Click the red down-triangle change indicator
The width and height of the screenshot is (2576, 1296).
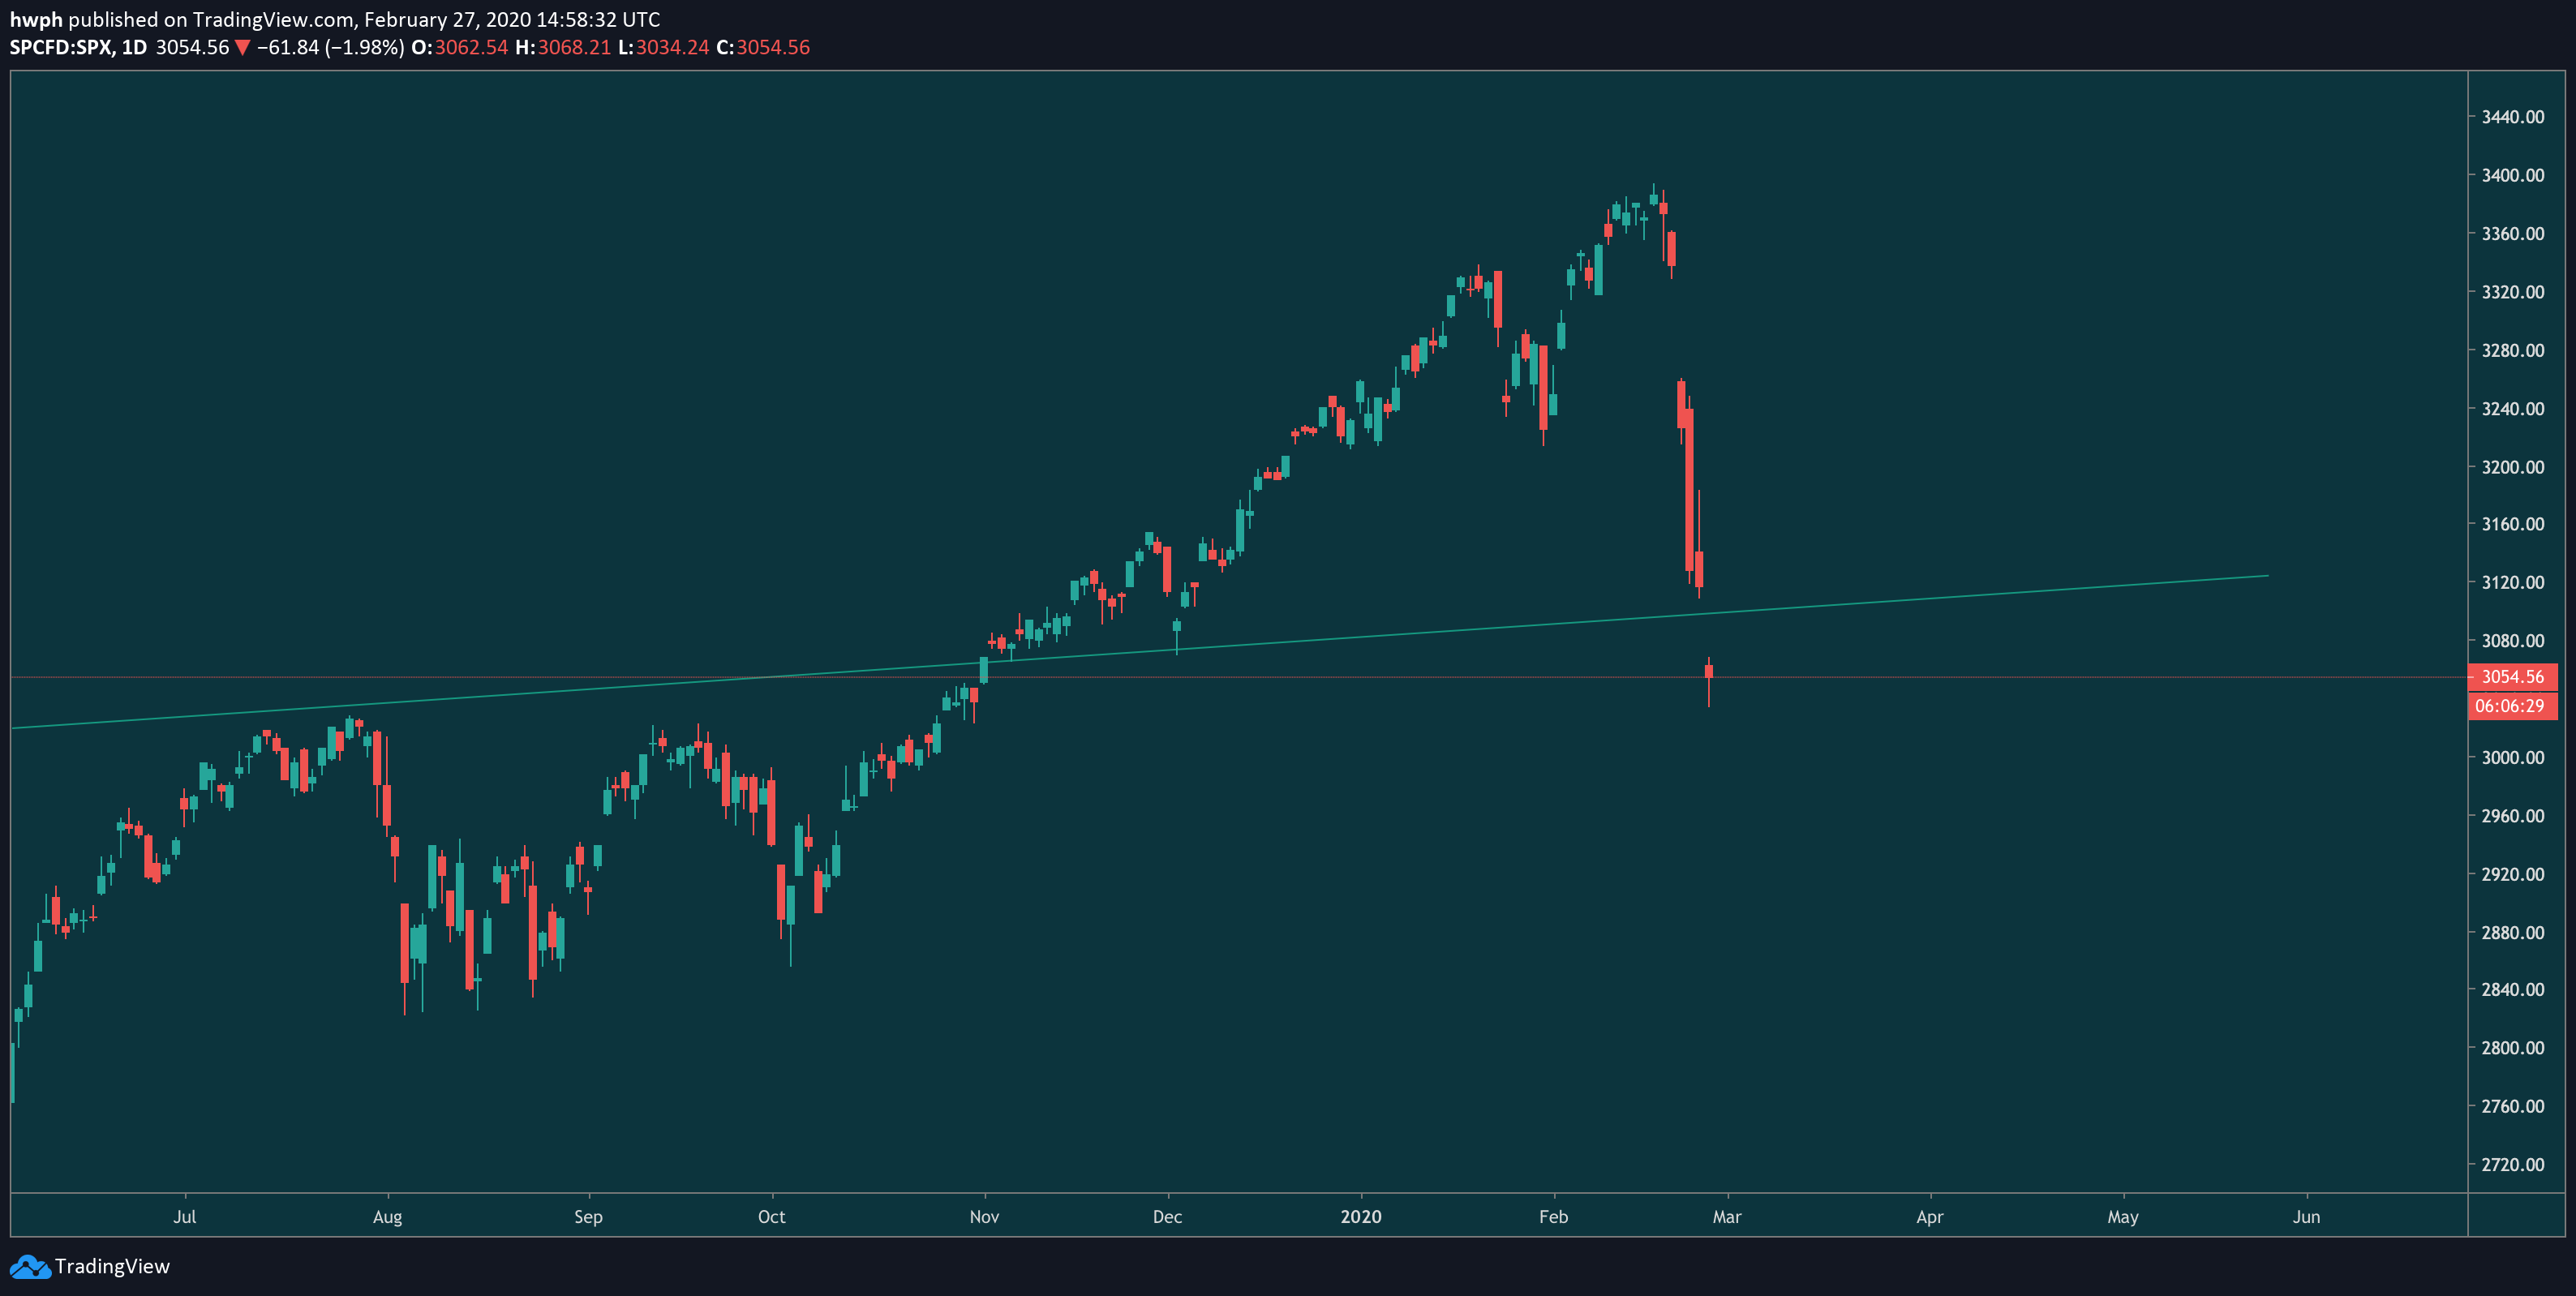coord(242,48)
